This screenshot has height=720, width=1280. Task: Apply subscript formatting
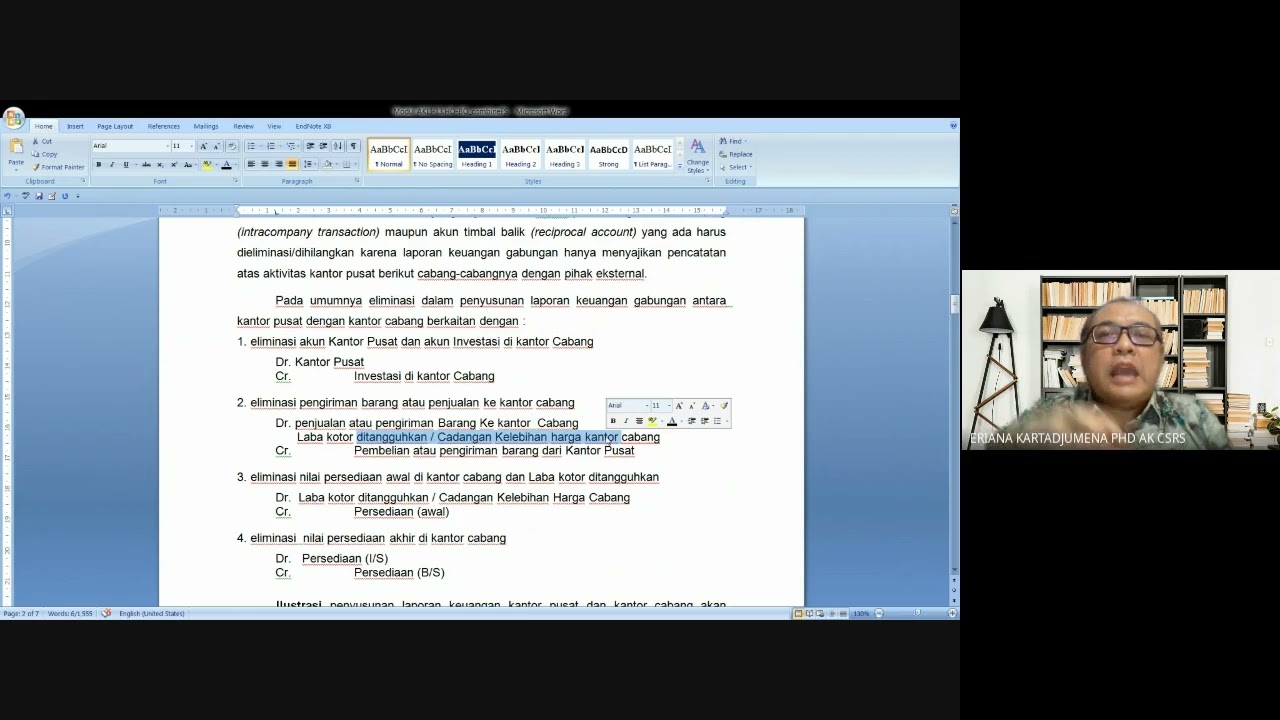[160, 164]
